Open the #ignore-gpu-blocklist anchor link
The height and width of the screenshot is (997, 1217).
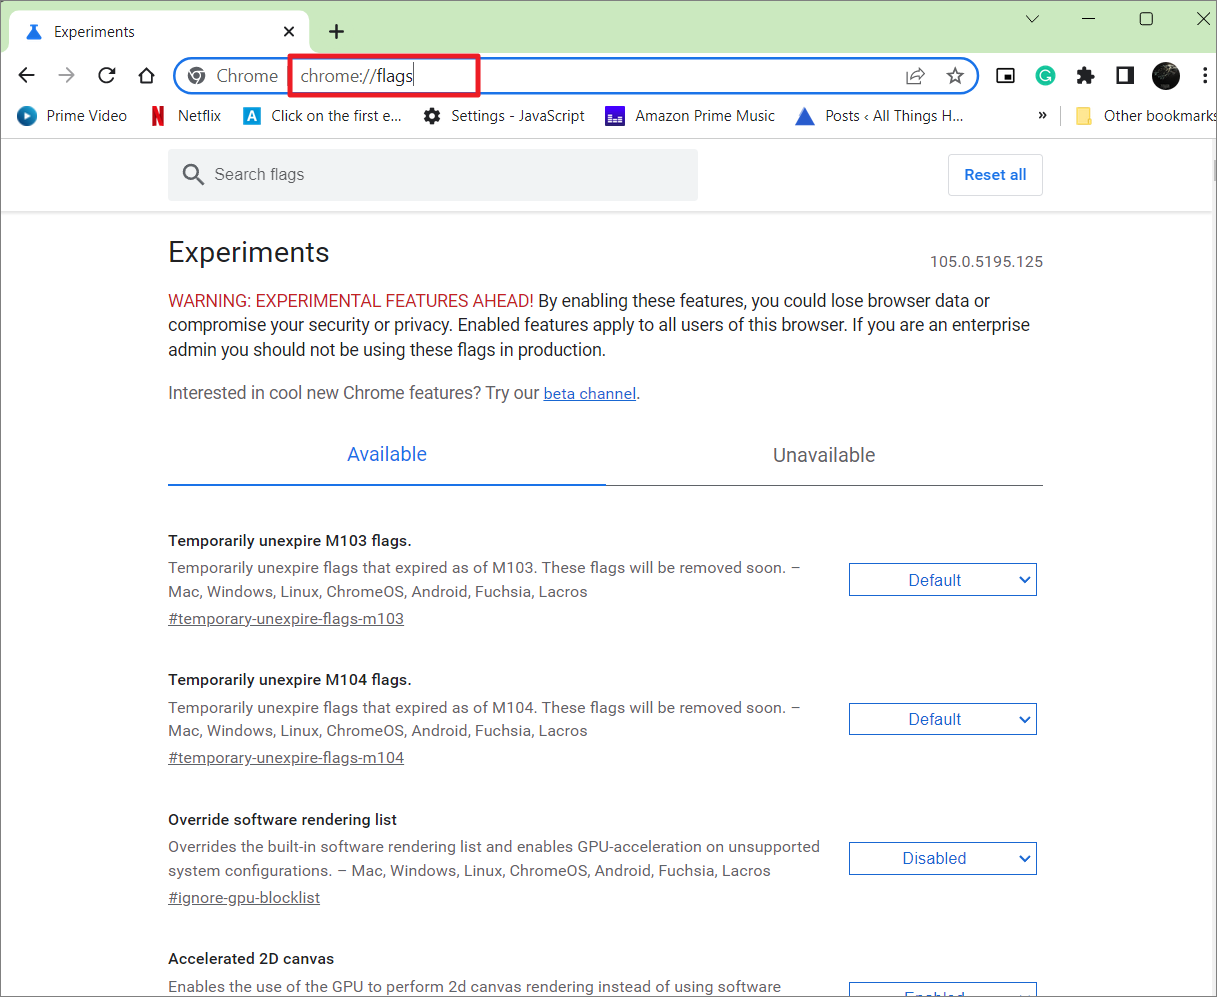[244, 898]
